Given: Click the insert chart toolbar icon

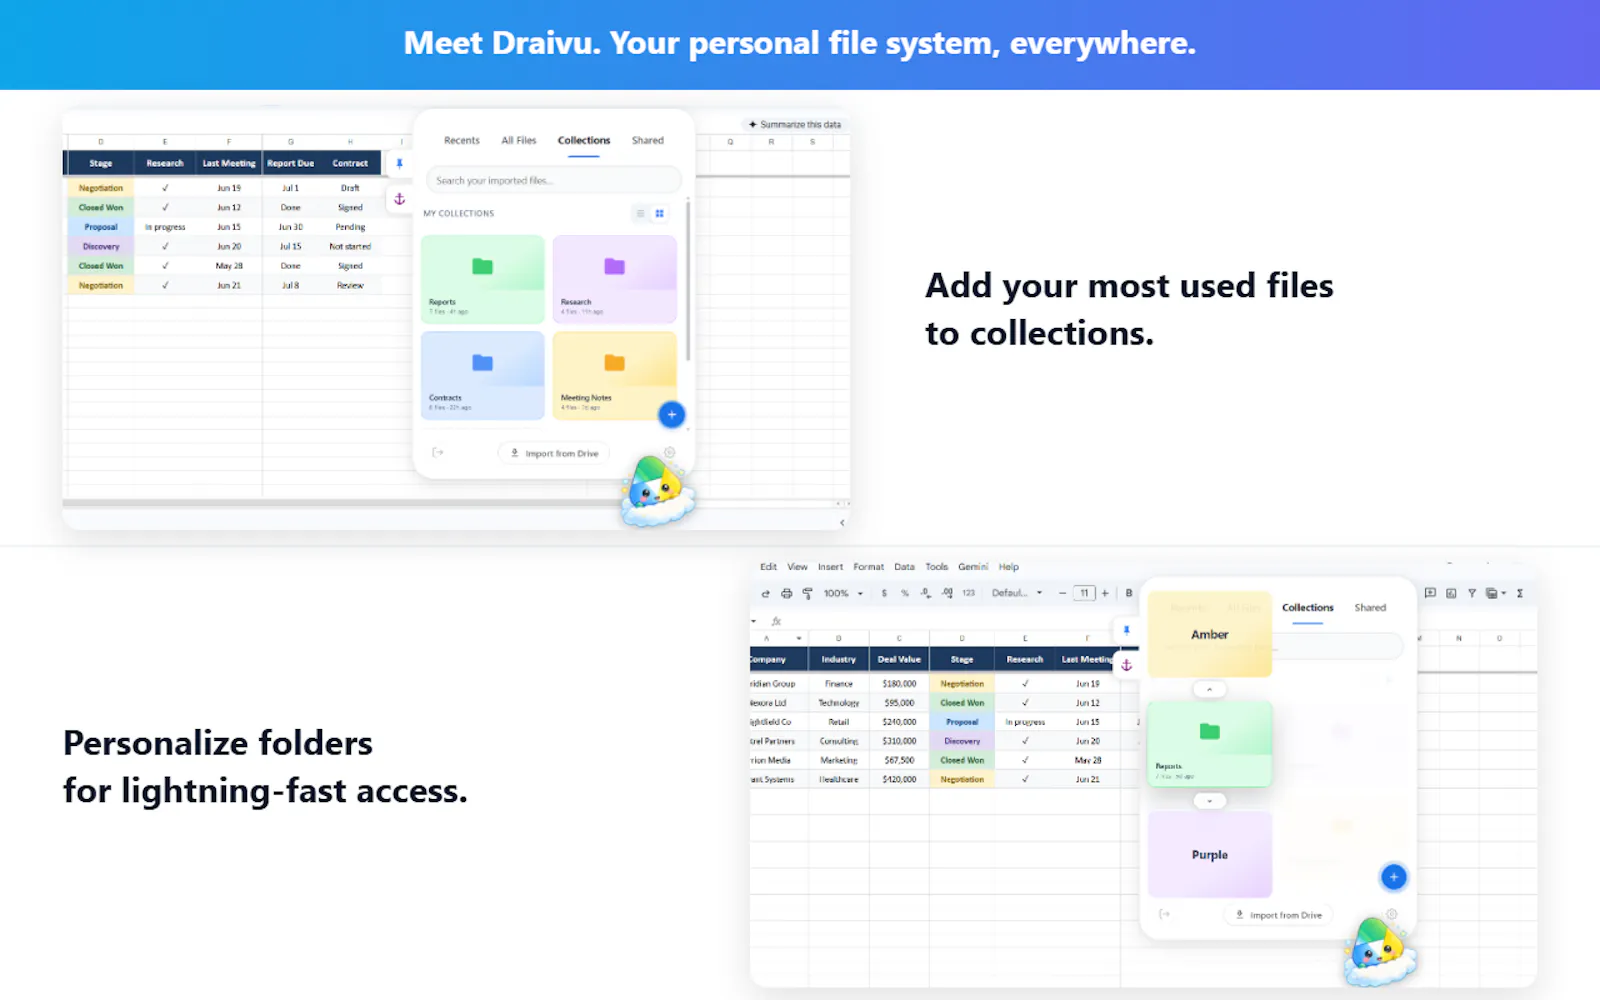Looking at the screenshot, I should click(x=1451, y=593).
